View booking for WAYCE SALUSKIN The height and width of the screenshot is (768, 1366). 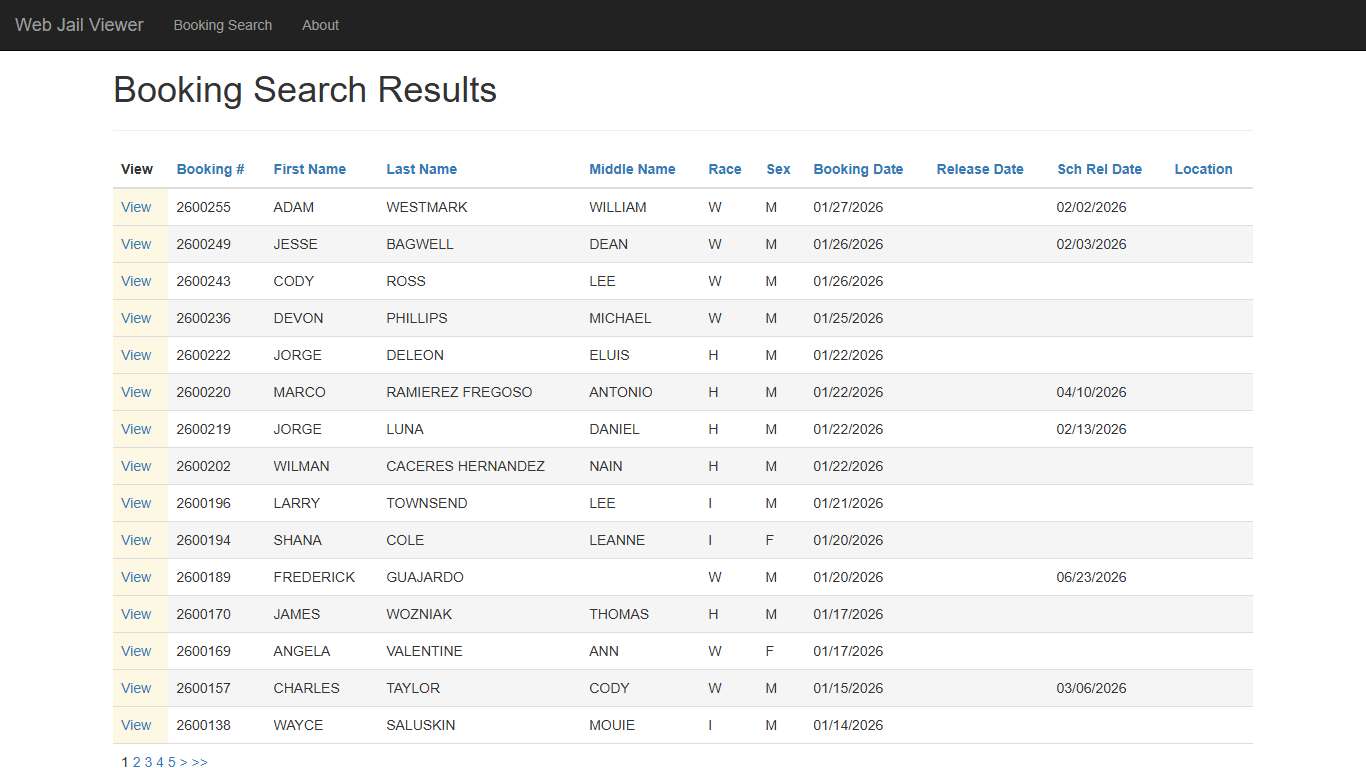136,725
